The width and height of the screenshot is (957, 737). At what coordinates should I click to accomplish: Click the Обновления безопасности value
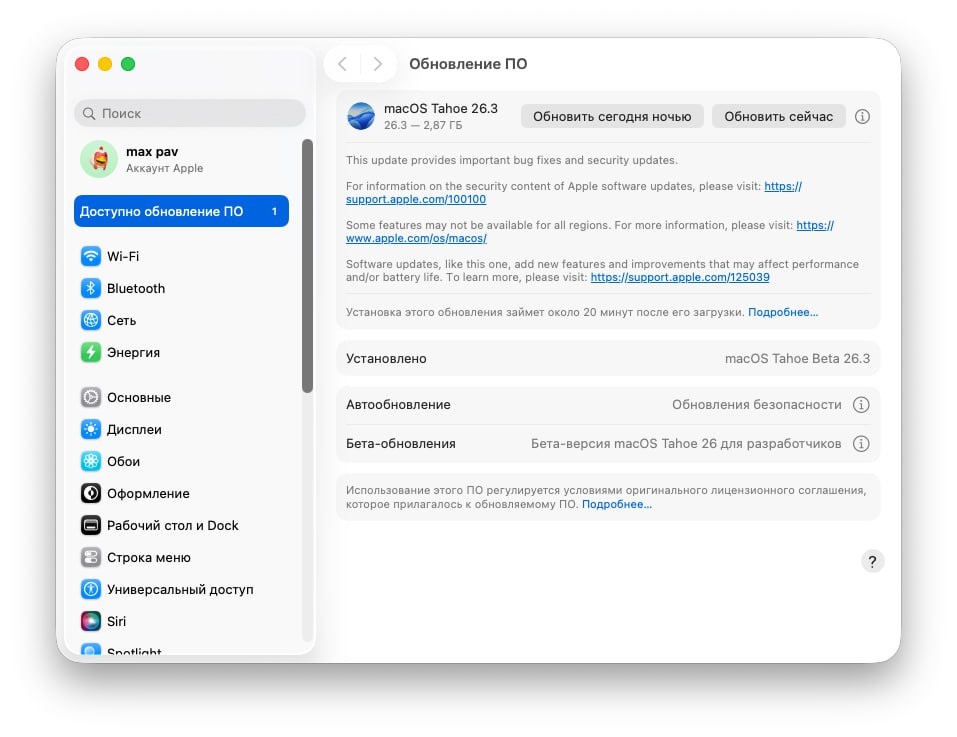coord(756,404)
